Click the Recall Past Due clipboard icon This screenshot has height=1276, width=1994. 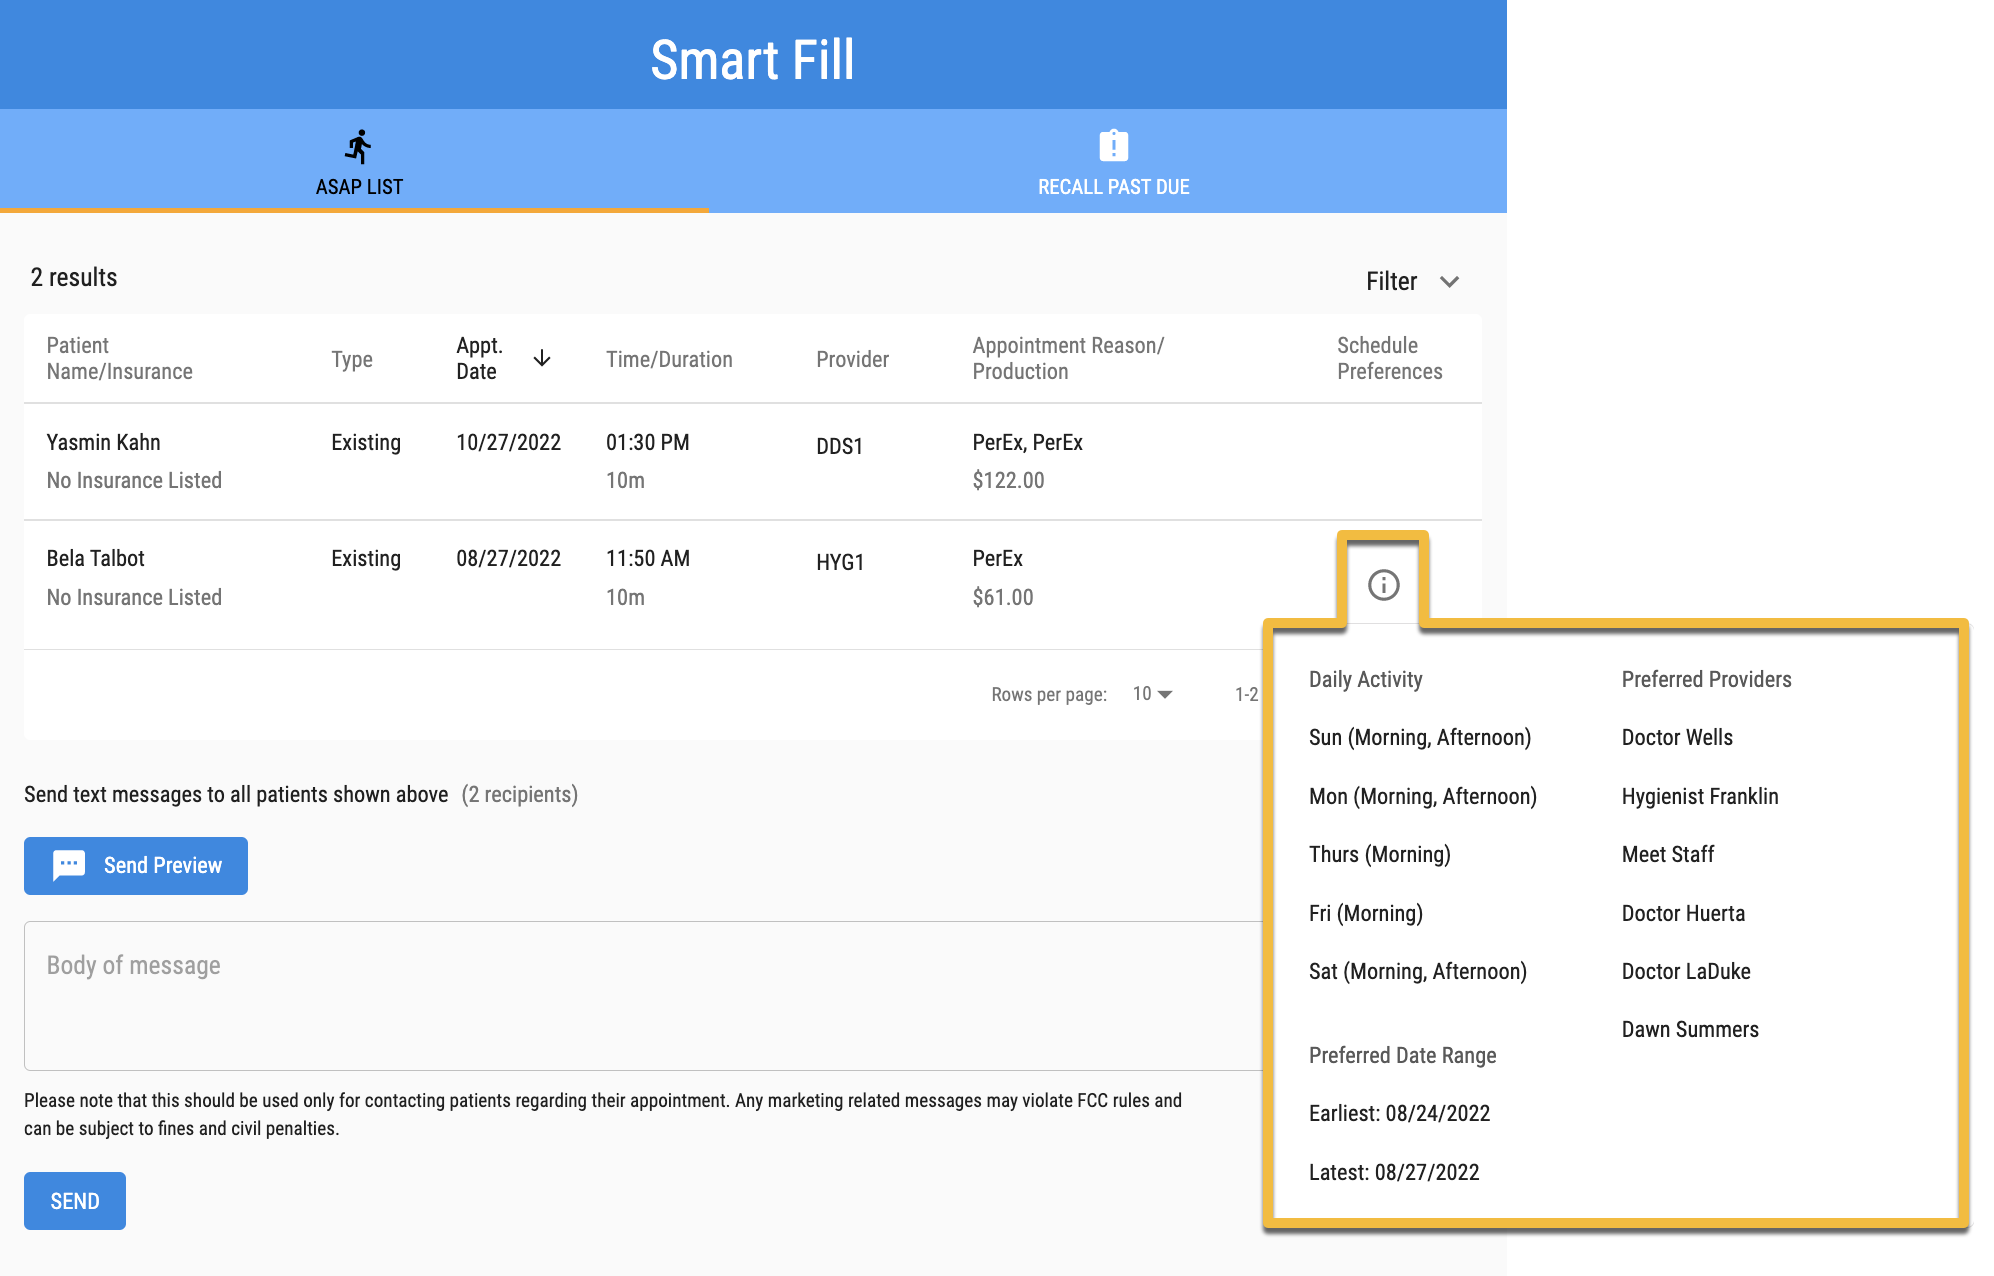1113,146
